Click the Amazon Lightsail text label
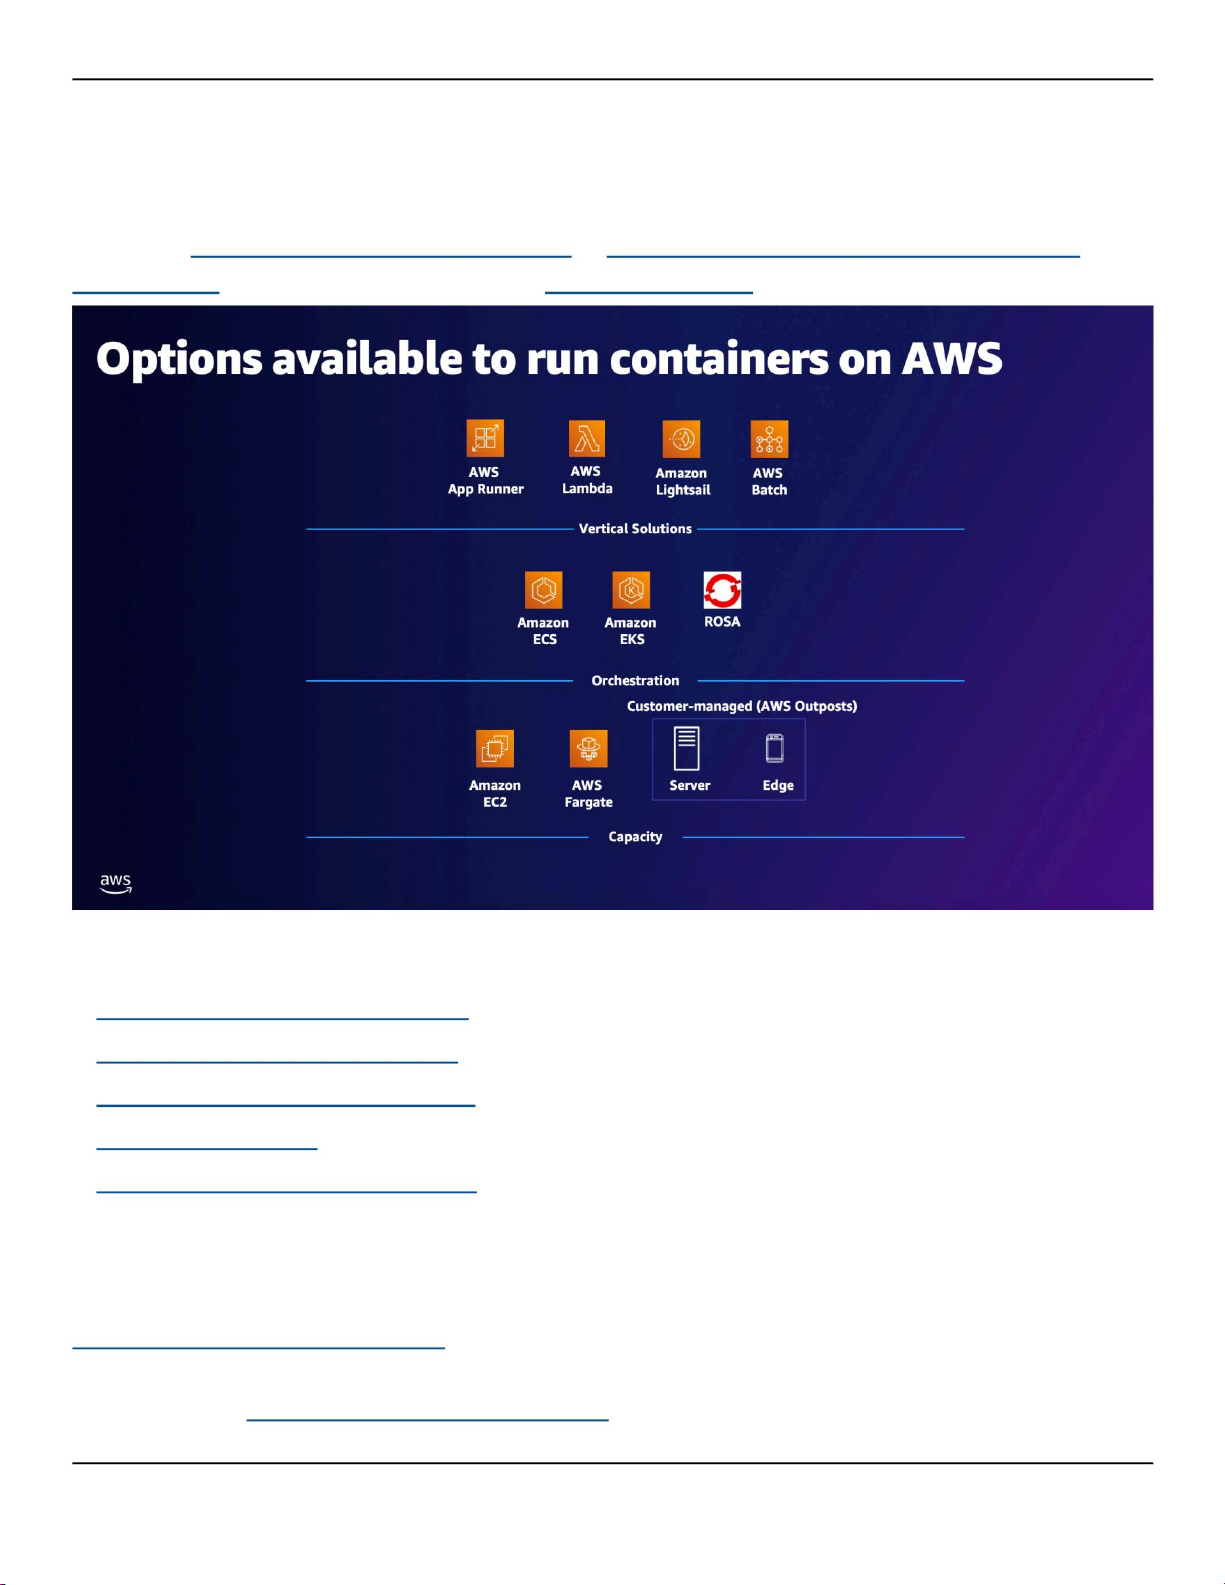This screenshot has height=1585, width=1225. (x=682, y=482)
